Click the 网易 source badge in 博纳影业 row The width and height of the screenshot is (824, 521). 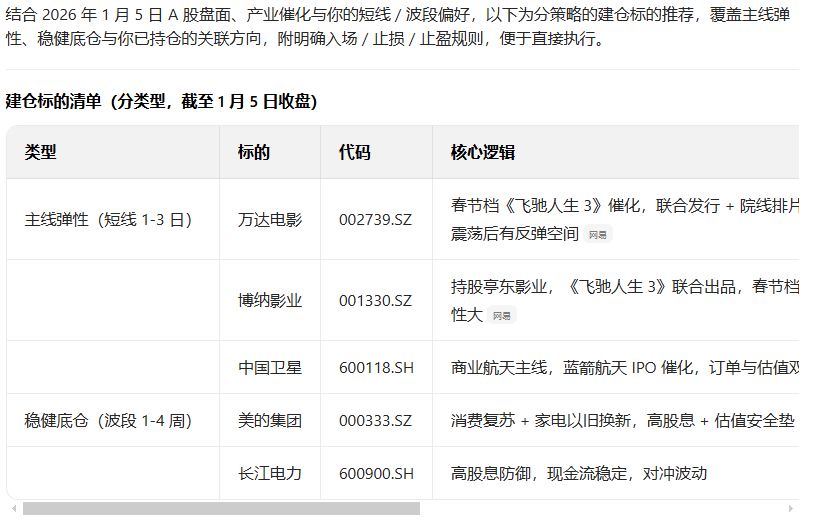[502, 315]
